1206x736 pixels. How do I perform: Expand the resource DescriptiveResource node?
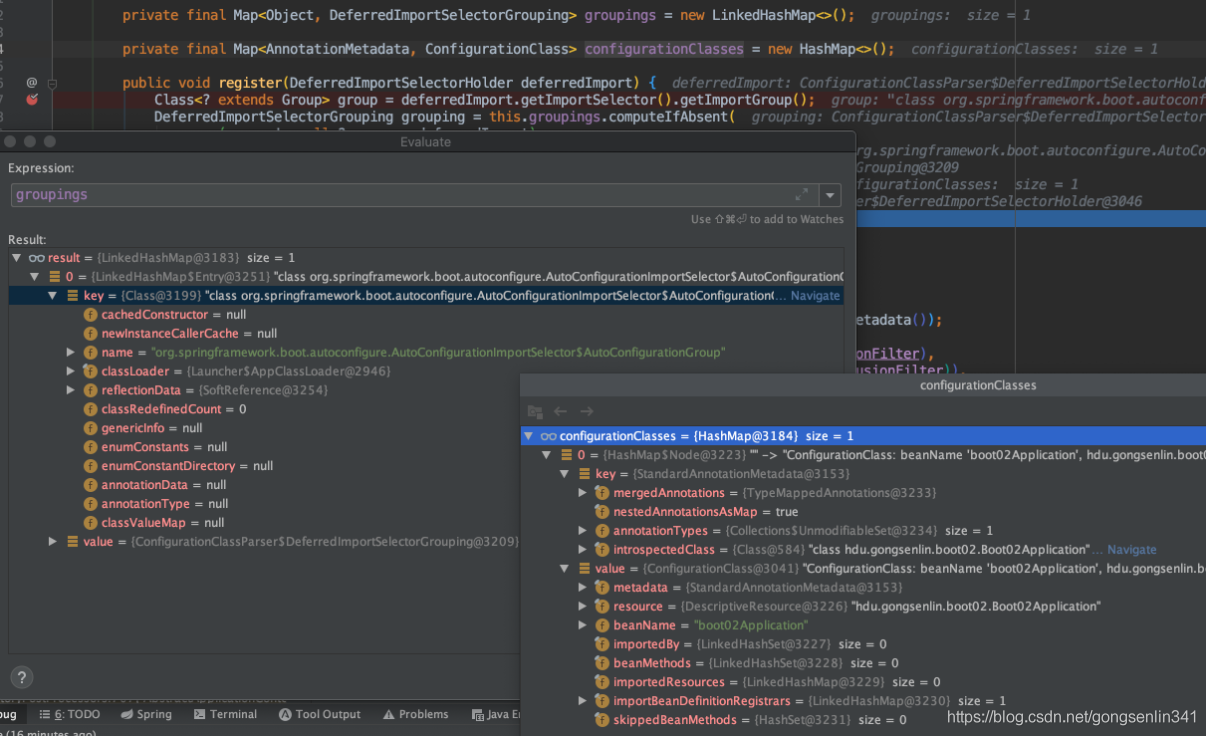[583, 607]
